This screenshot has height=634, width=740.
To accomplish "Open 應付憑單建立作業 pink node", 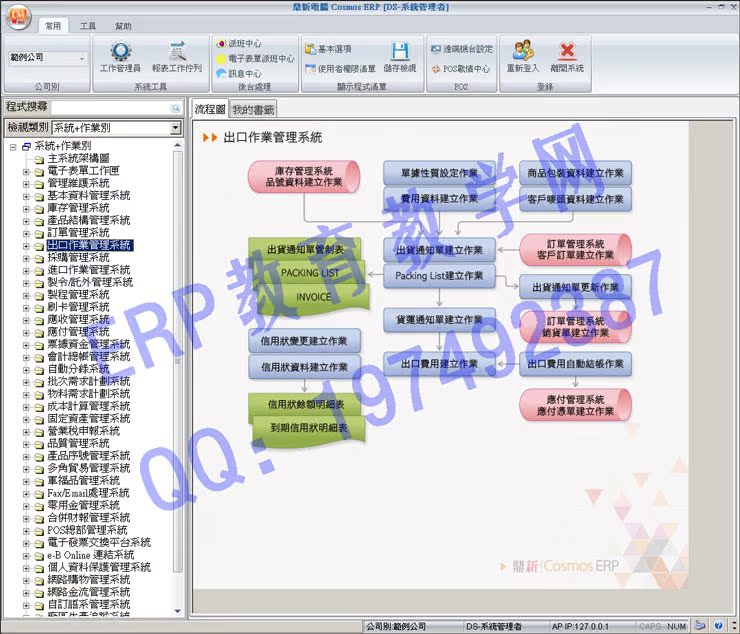I will coord(575,405).
